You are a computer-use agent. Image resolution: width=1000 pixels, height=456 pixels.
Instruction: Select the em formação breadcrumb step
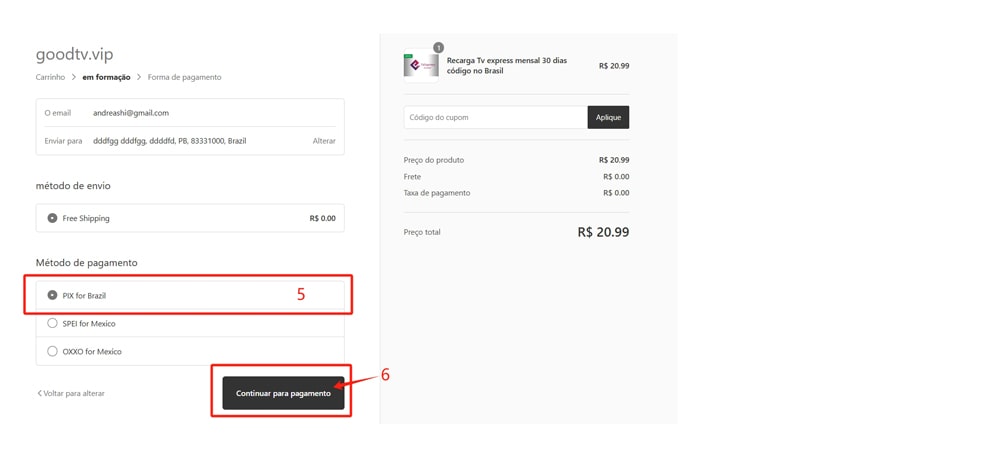(x=106, y=77)
